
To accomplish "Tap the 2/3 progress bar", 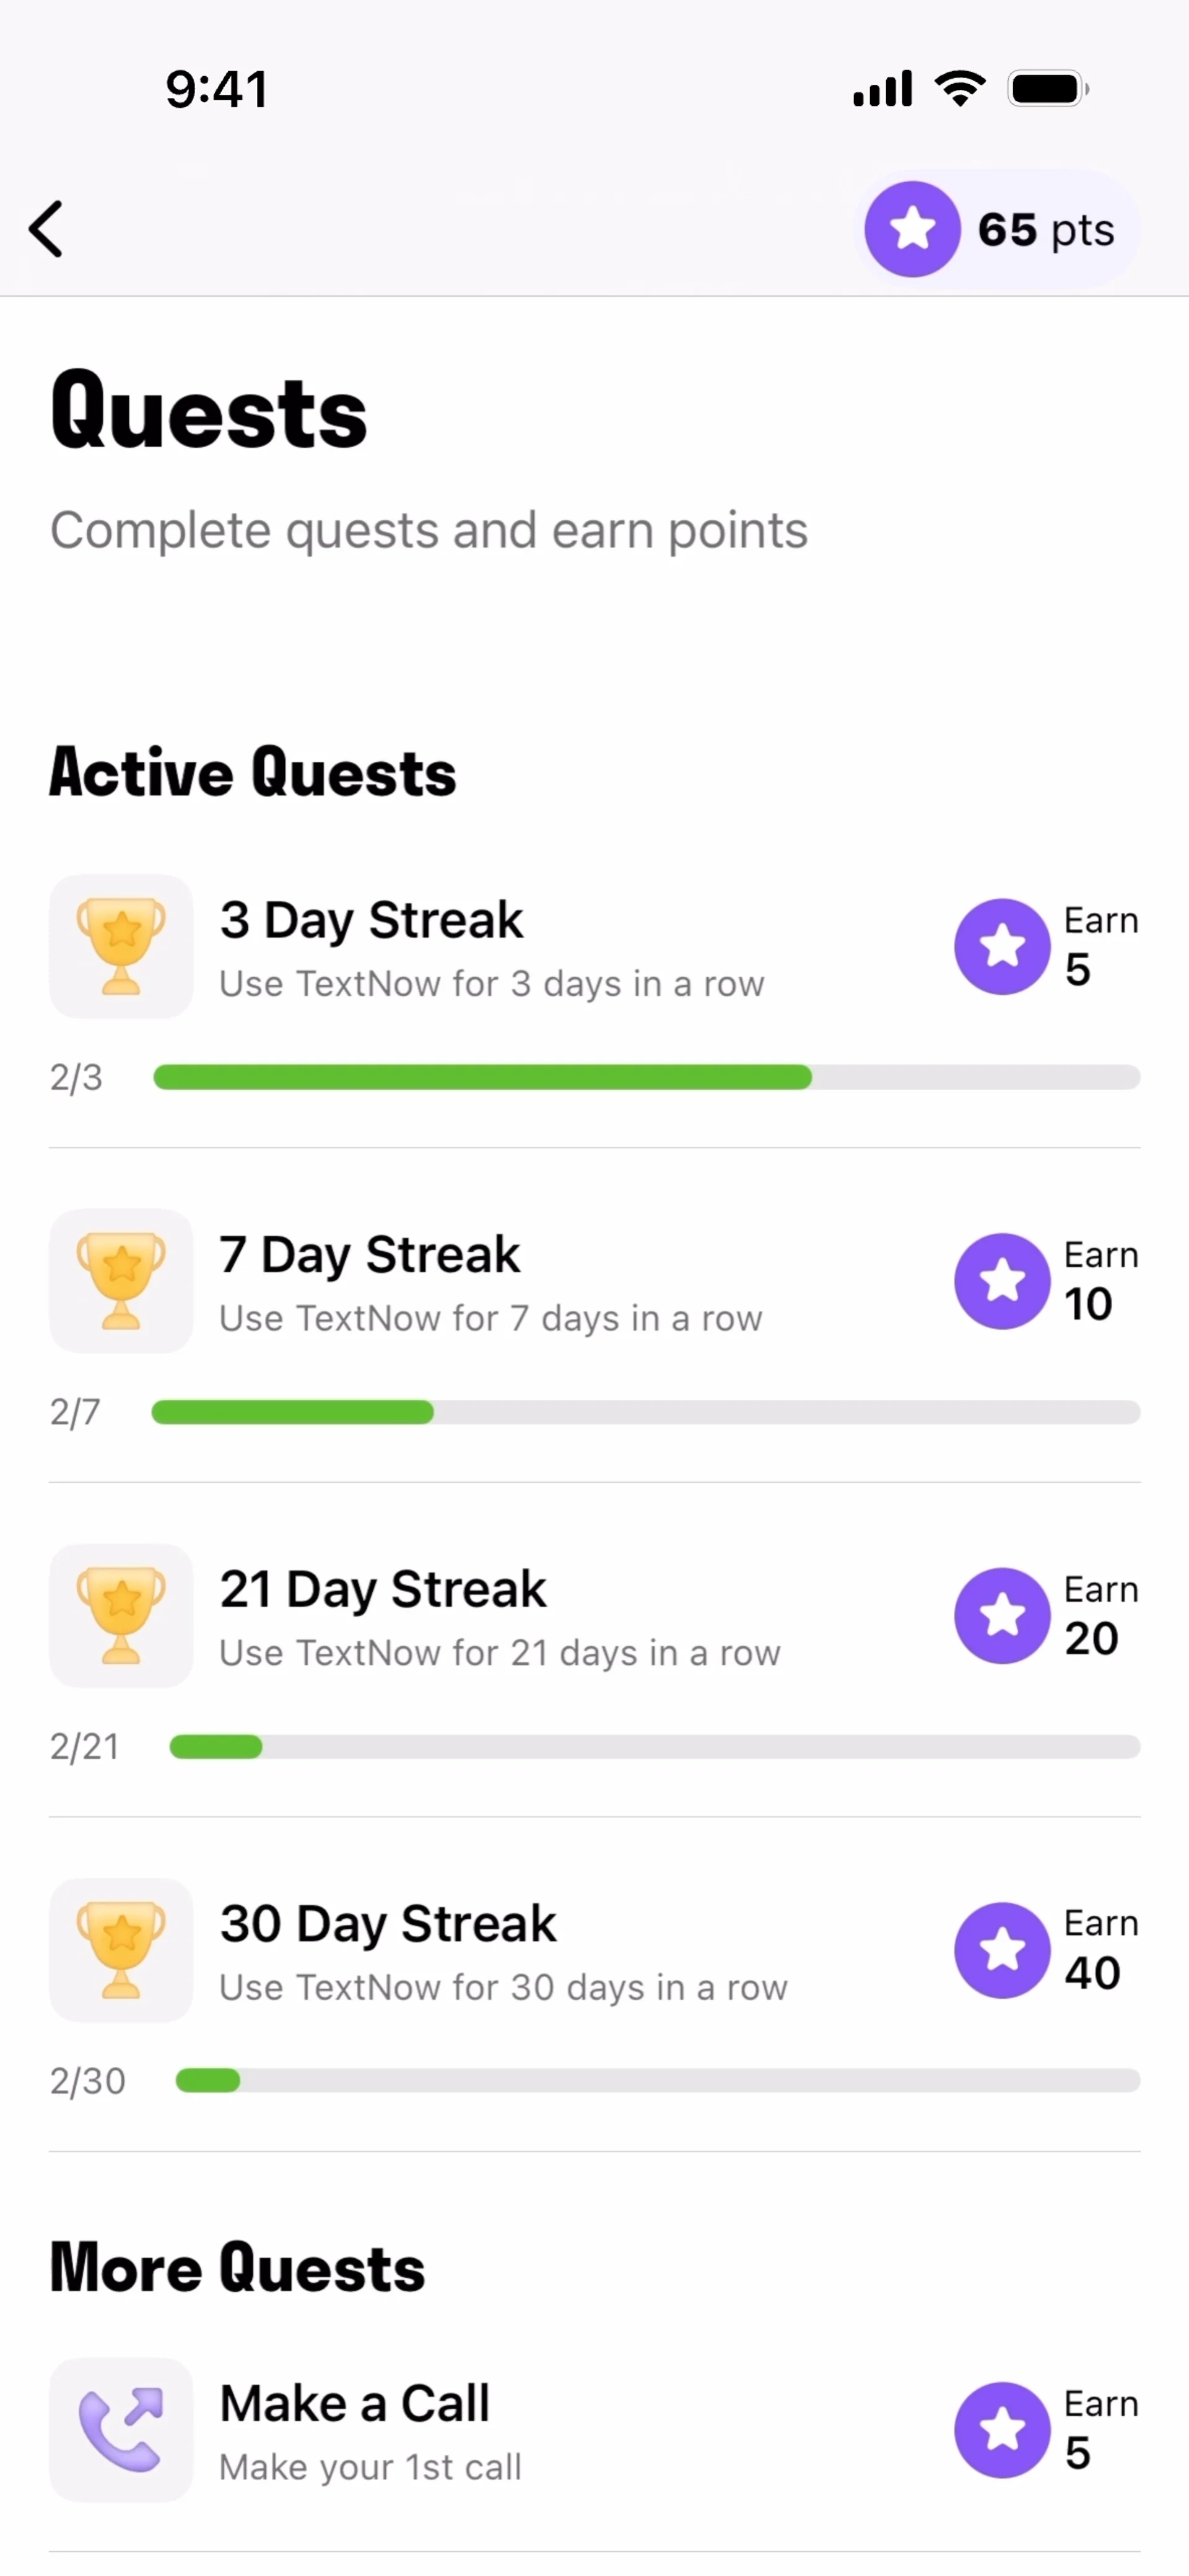I will [x=647, y=1077].
